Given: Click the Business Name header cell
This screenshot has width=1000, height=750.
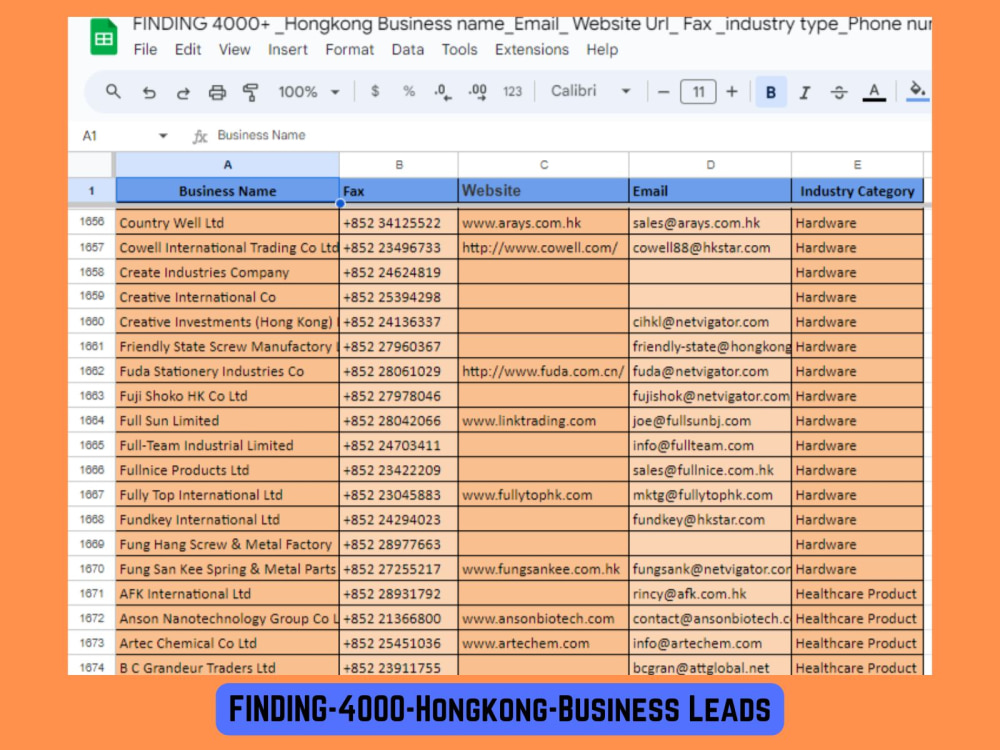Looking at the screenshot, I should [227, 191].
